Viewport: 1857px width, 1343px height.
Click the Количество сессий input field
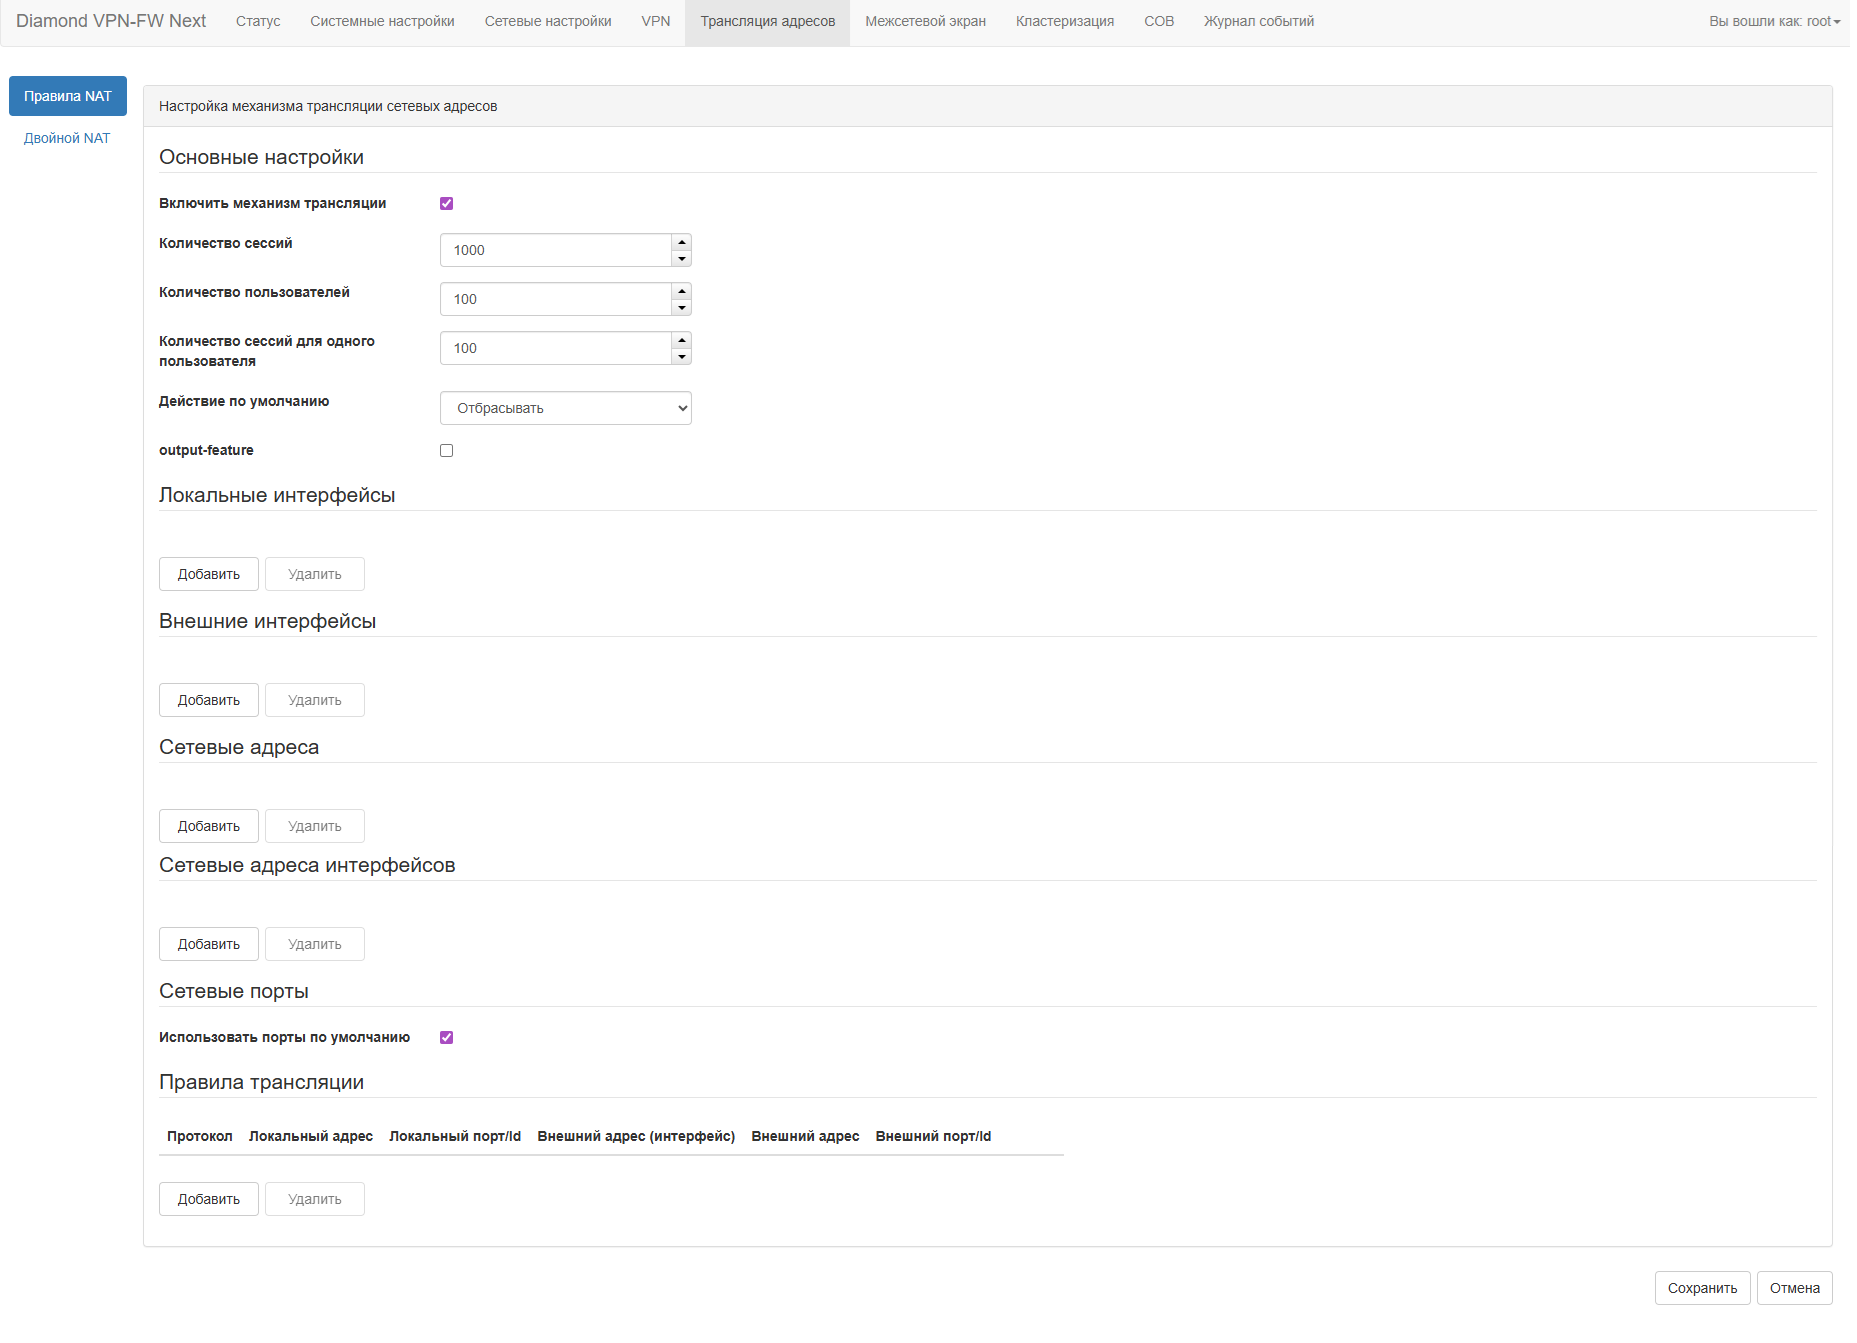click(x=555, y=251)
